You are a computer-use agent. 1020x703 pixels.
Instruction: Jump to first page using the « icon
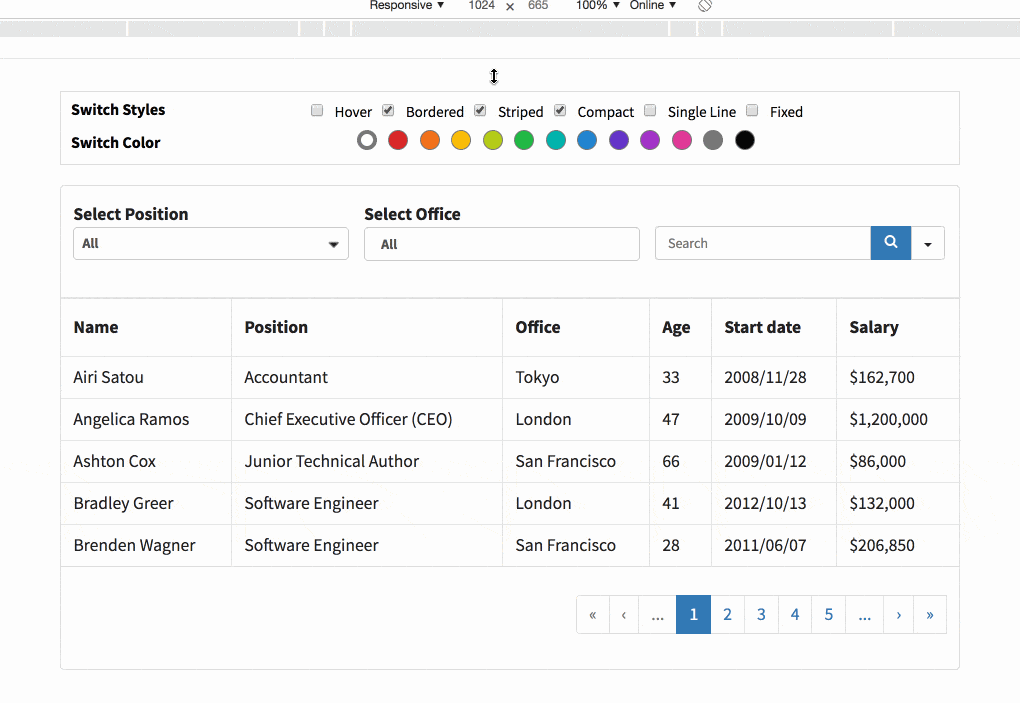coord(593,614)
